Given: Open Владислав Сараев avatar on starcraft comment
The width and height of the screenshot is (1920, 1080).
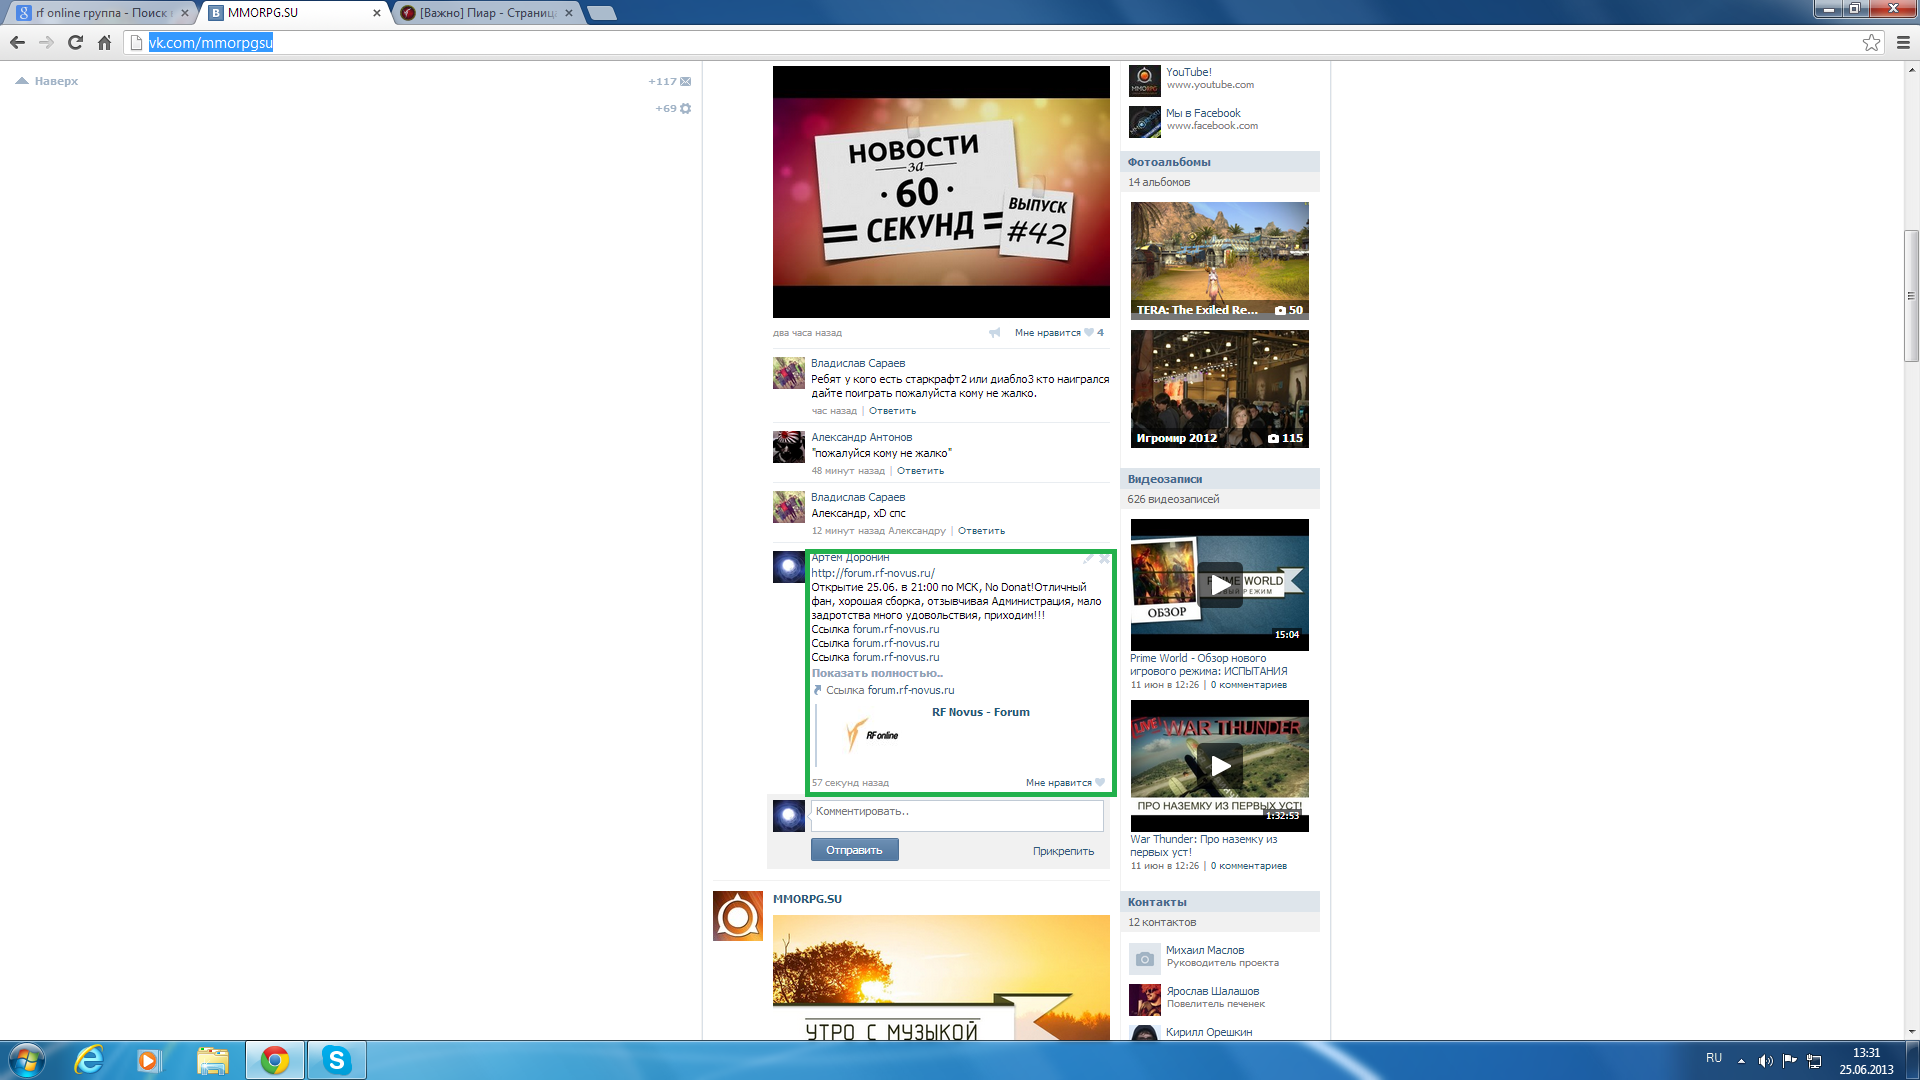Looking at the screenshot, I should coord(789,373).
